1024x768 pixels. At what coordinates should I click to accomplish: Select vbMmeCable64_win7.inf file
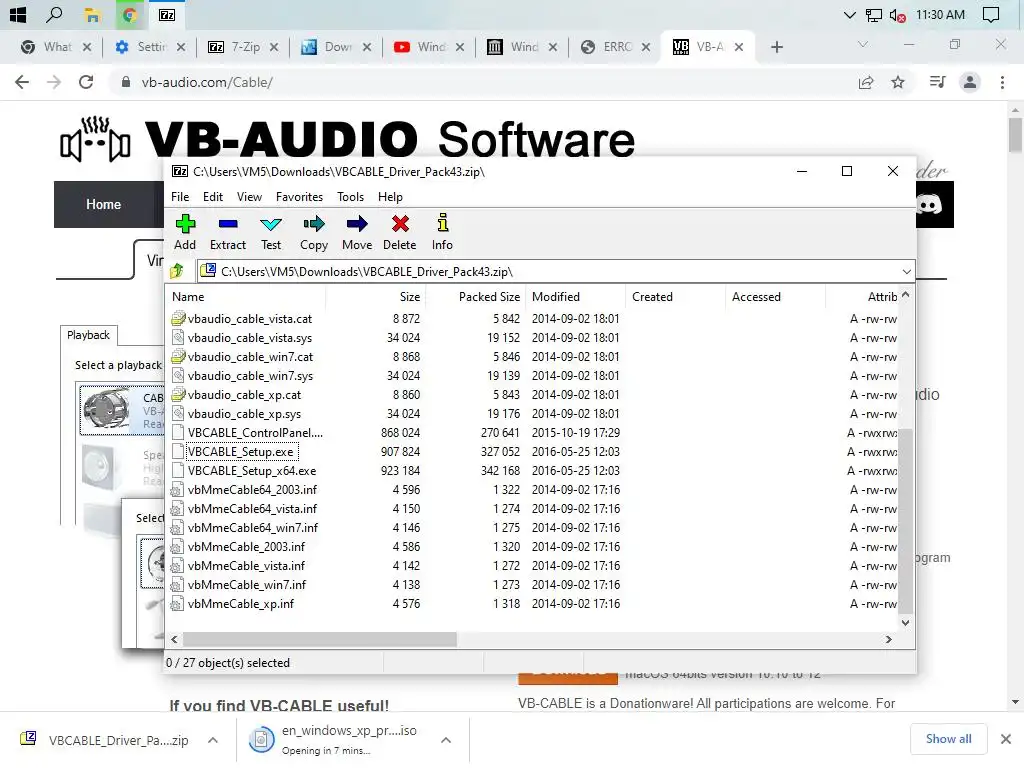pos(253,527)
